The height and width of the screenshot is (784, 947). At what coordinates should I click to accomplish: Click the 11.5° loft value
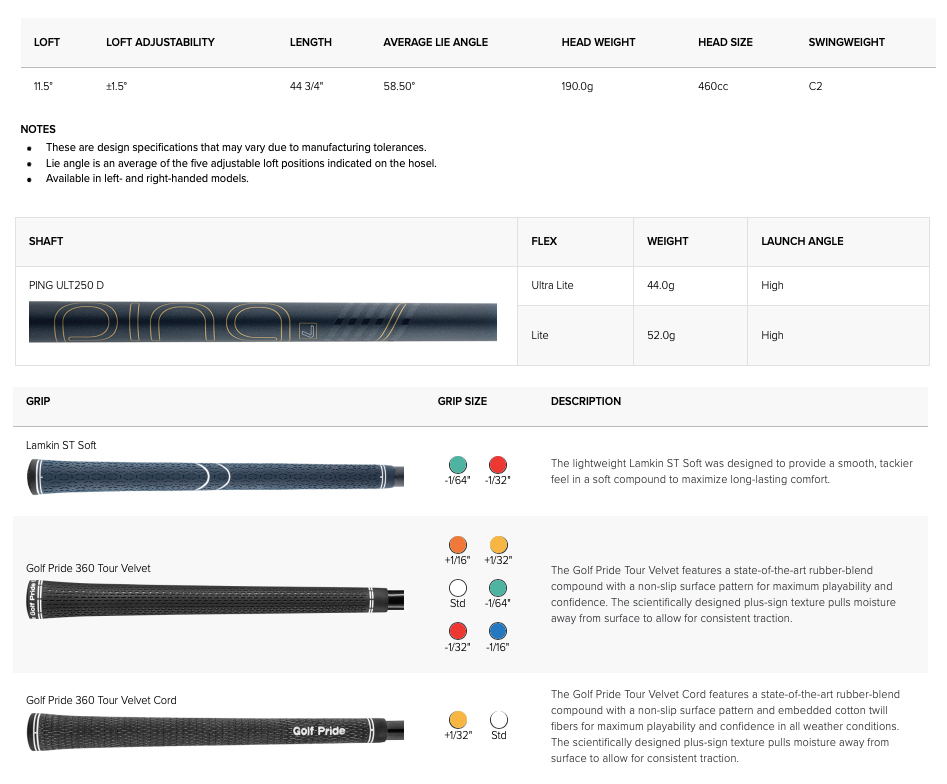pos(43,86)
